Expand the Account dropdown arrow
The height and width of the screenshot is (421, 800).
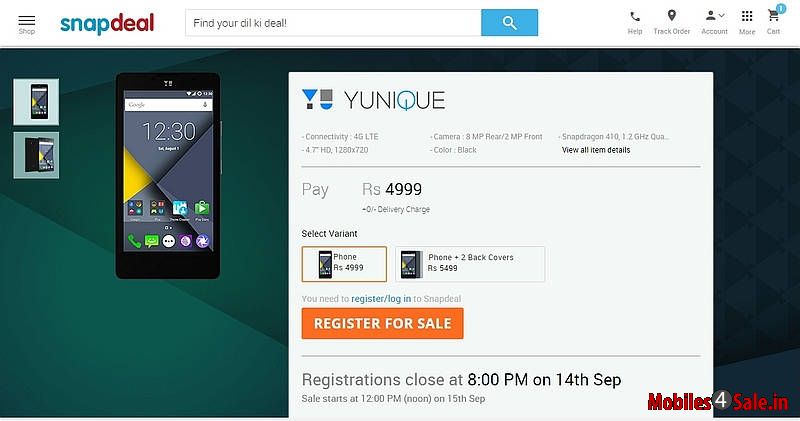click(721, 16)
